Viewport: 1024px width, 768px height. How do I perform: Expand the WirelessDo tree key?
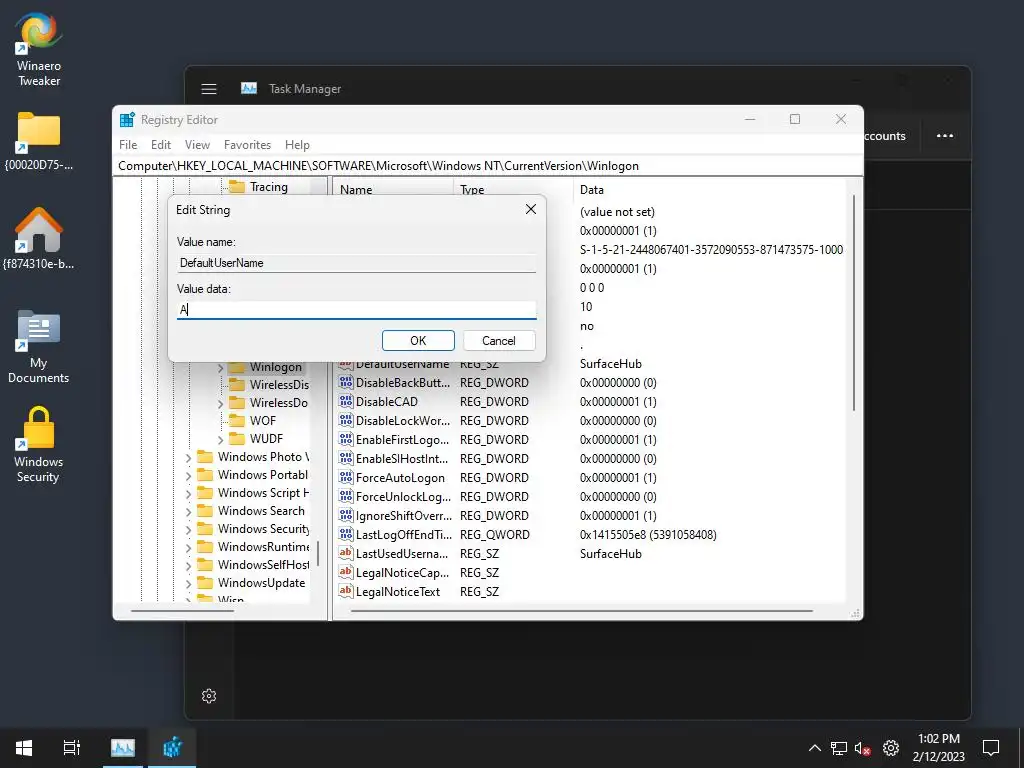click(x=221, y=404)
